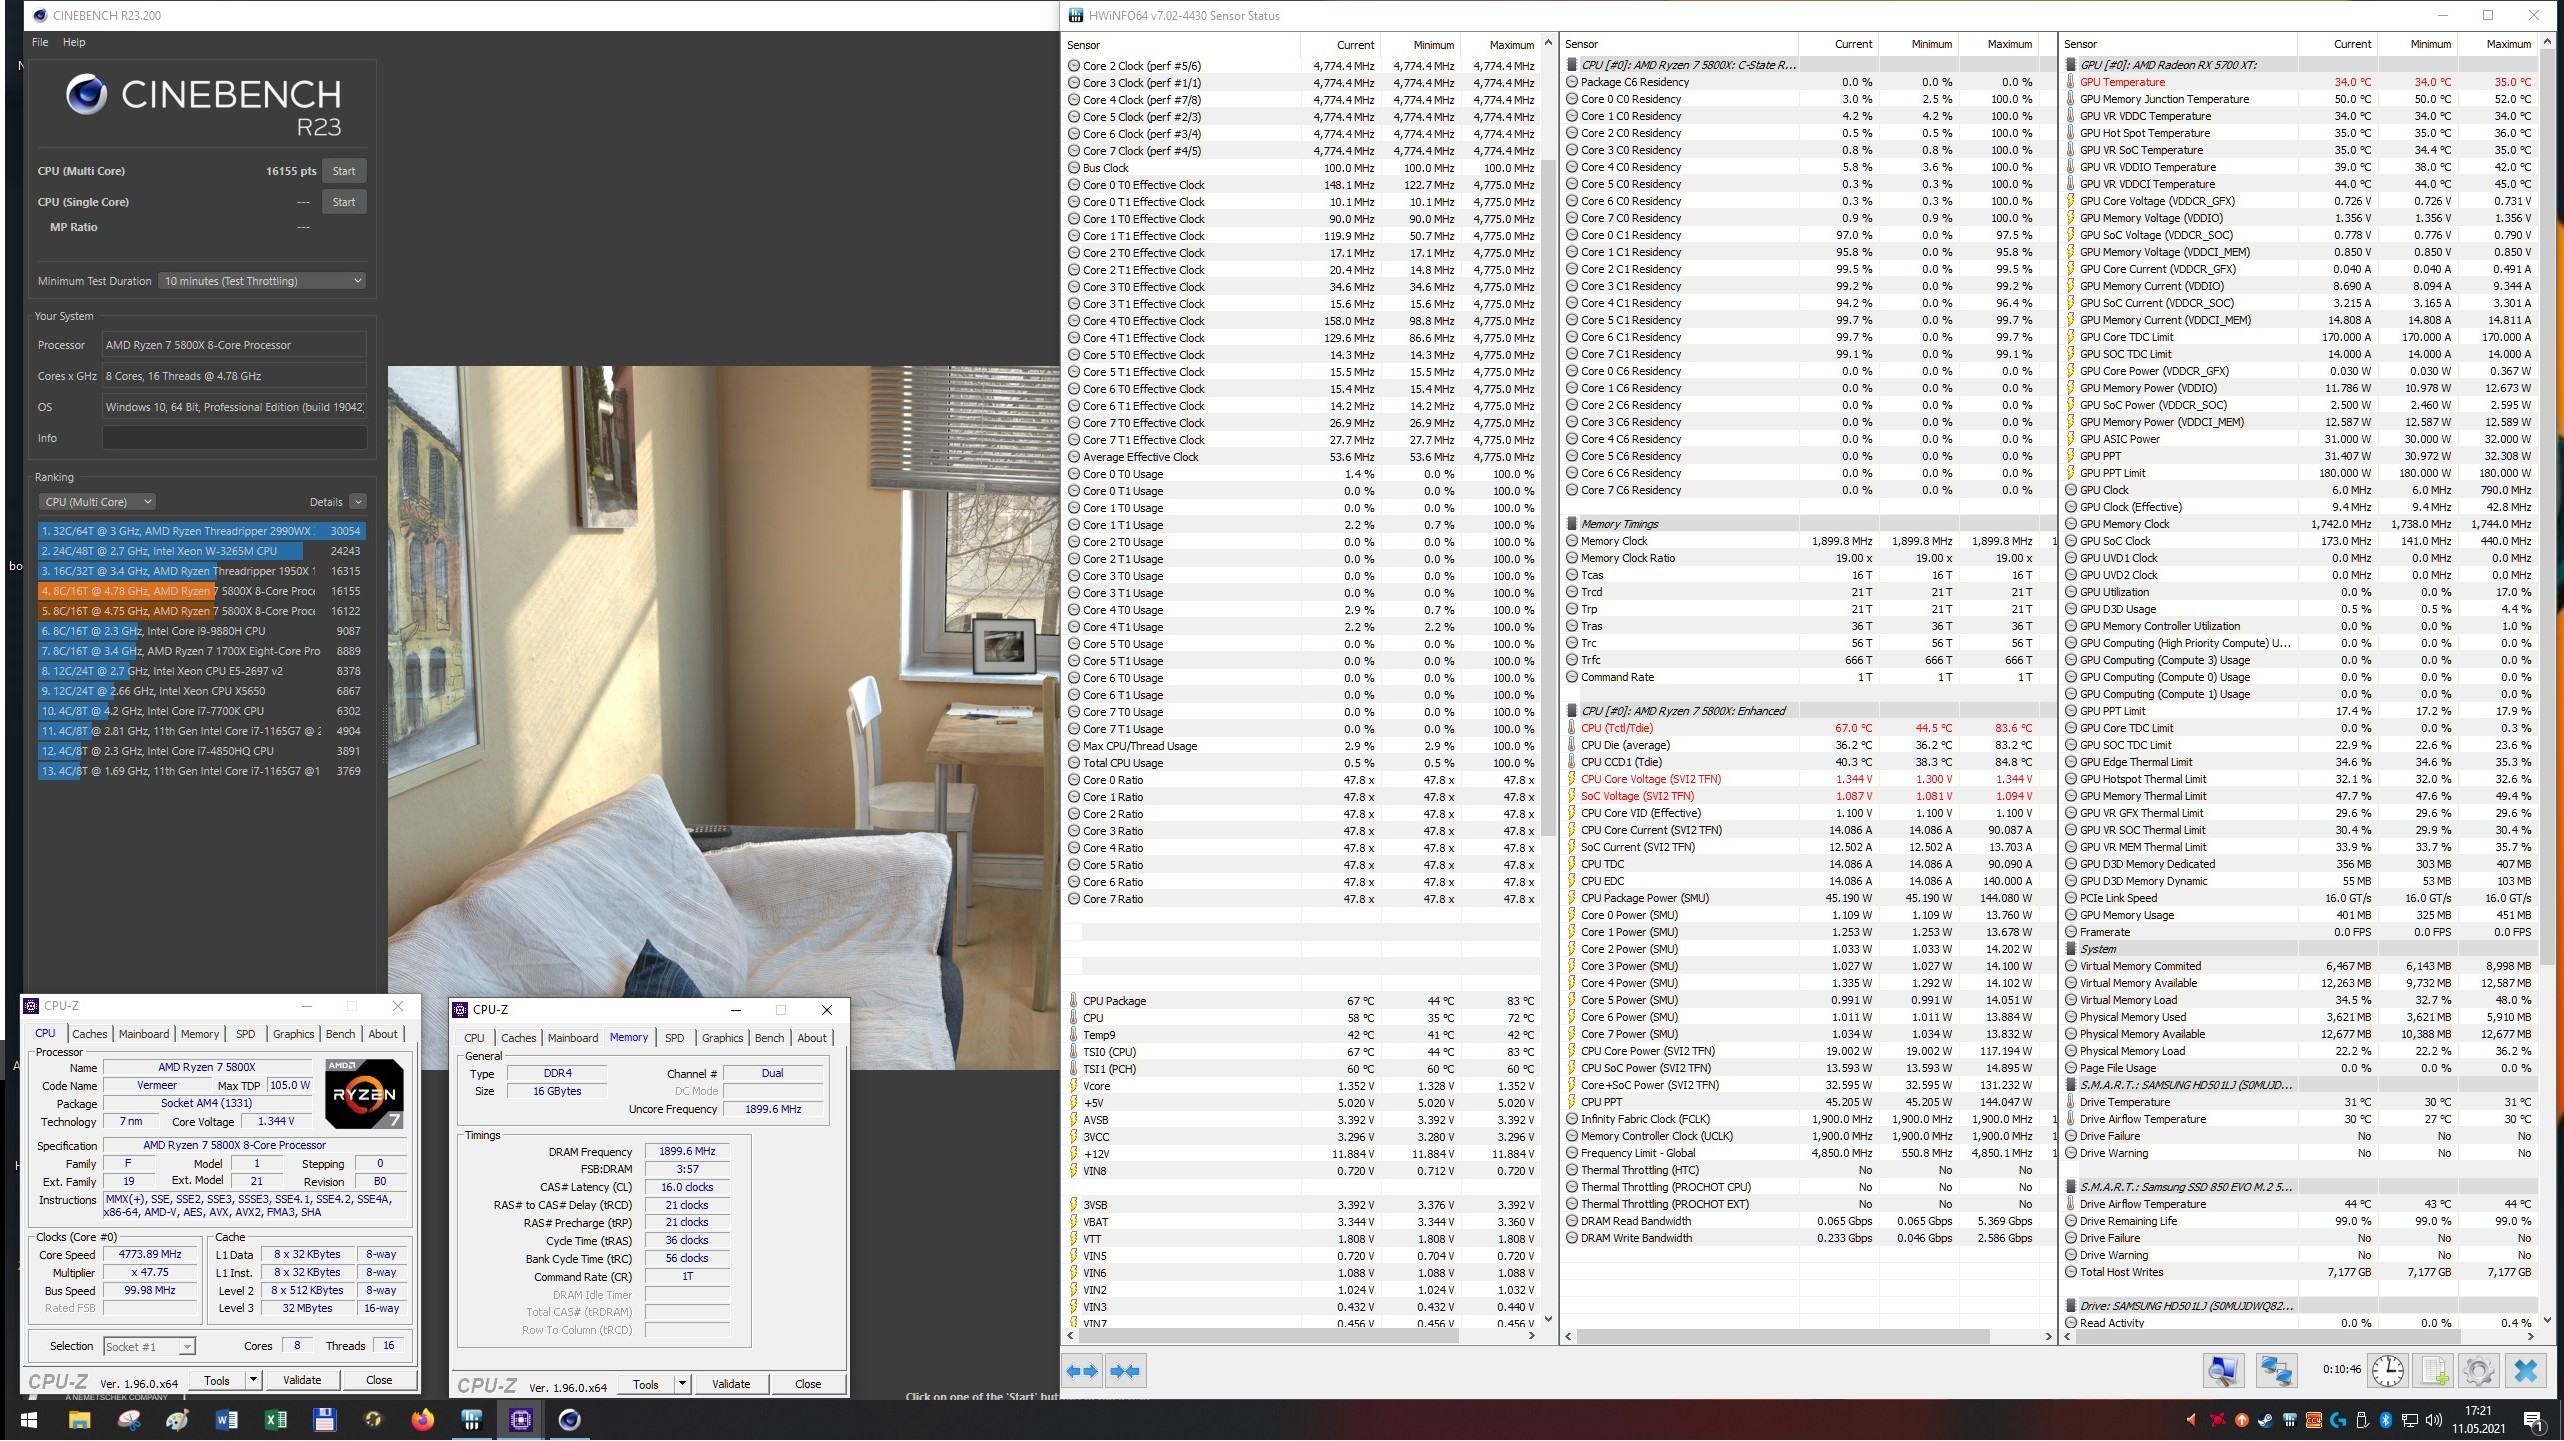Viewport: 2564px width, 1441px height.
Task: Switch to HWiNFO taskbar icon
Action: point(472,1420)
